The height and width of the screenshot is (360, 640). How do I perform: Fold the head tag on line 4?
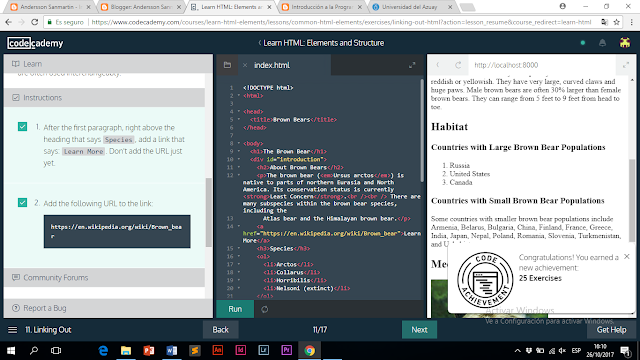point(239,111)
